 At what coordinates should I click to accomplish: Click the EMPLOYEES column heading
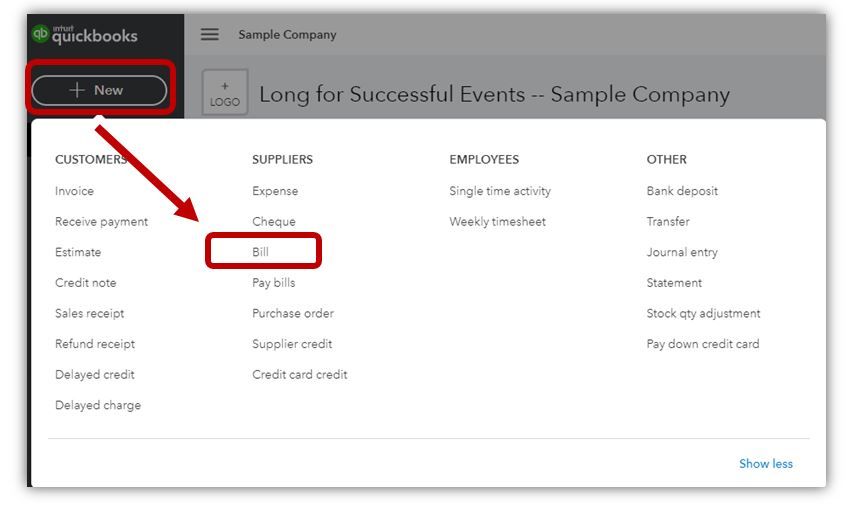484,160
